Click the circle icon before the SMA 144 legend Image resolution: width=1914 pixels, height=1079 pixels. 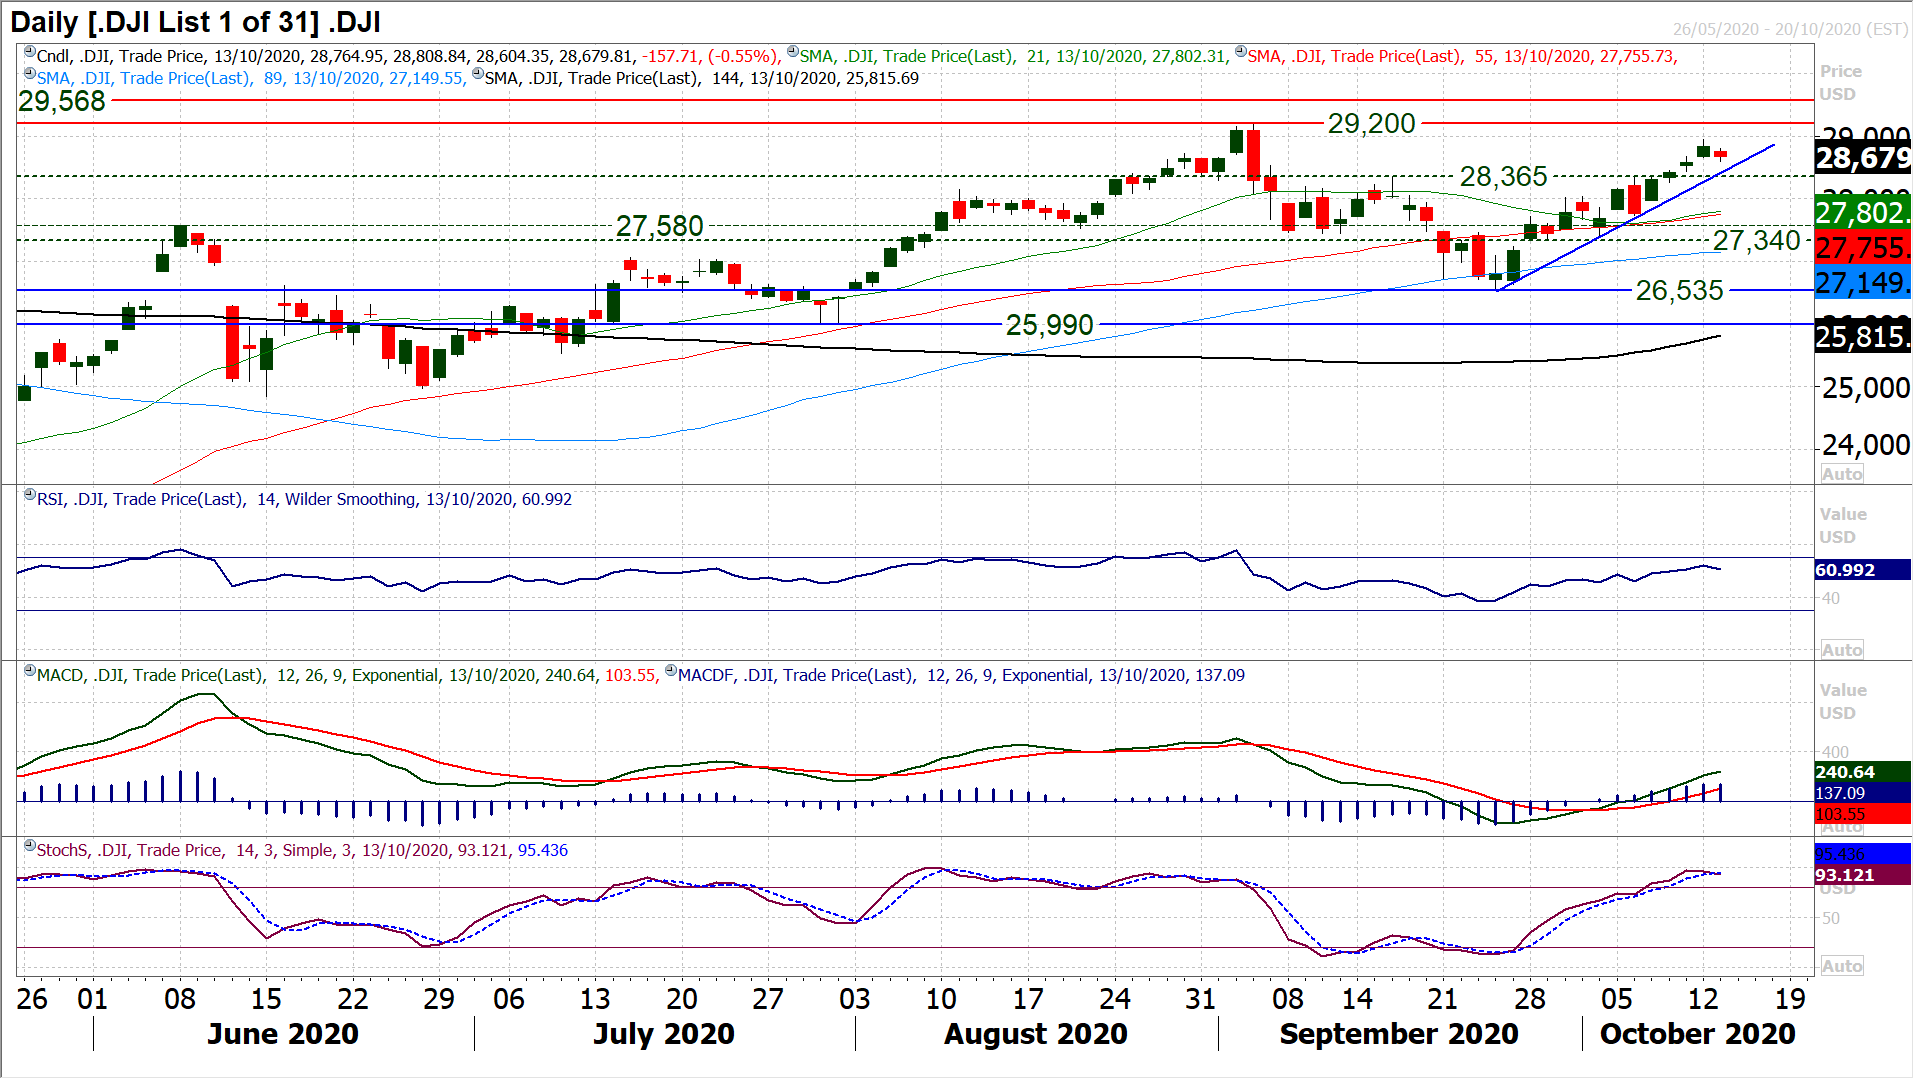coord(478,74)
